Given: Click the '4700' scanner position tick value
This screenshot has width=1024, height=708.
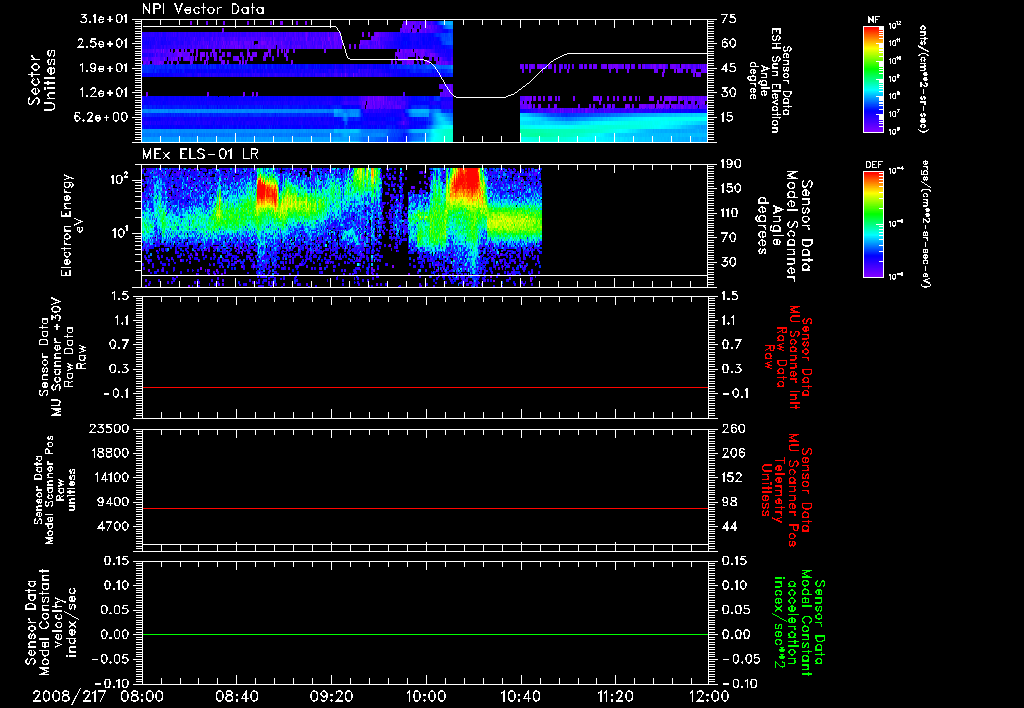Looking at the screenshot, I should [114, 526].
